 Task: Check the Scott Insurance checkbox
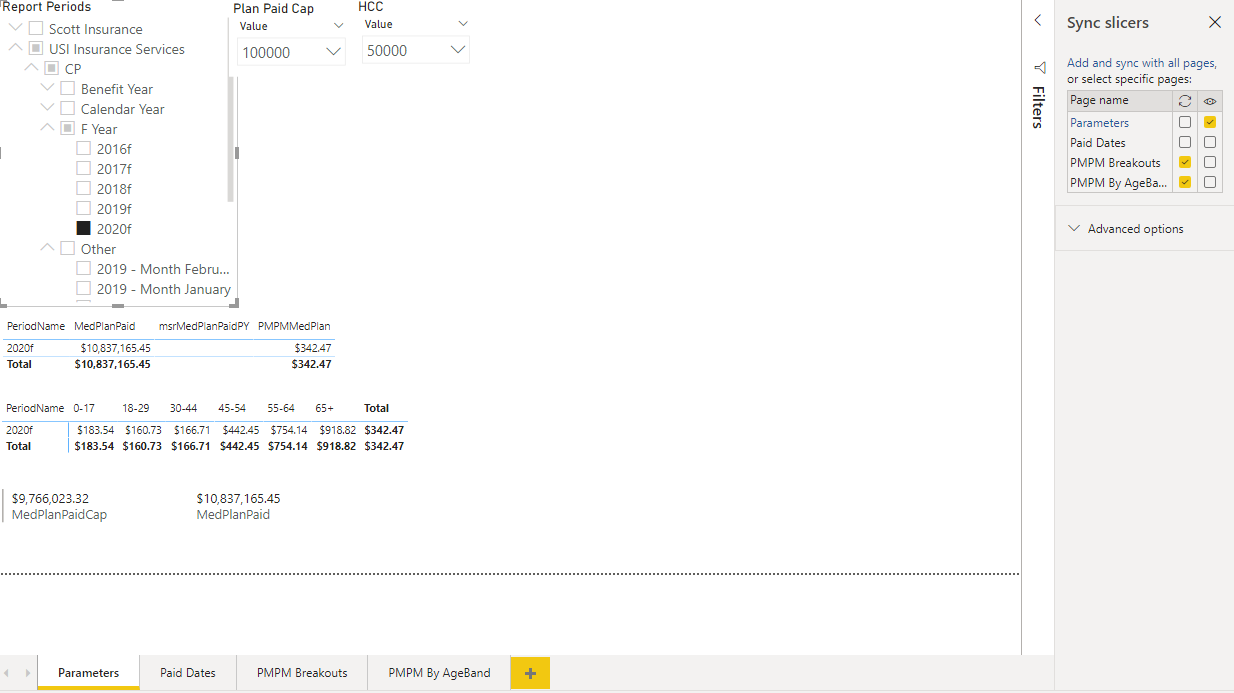[x=36, y=28]
